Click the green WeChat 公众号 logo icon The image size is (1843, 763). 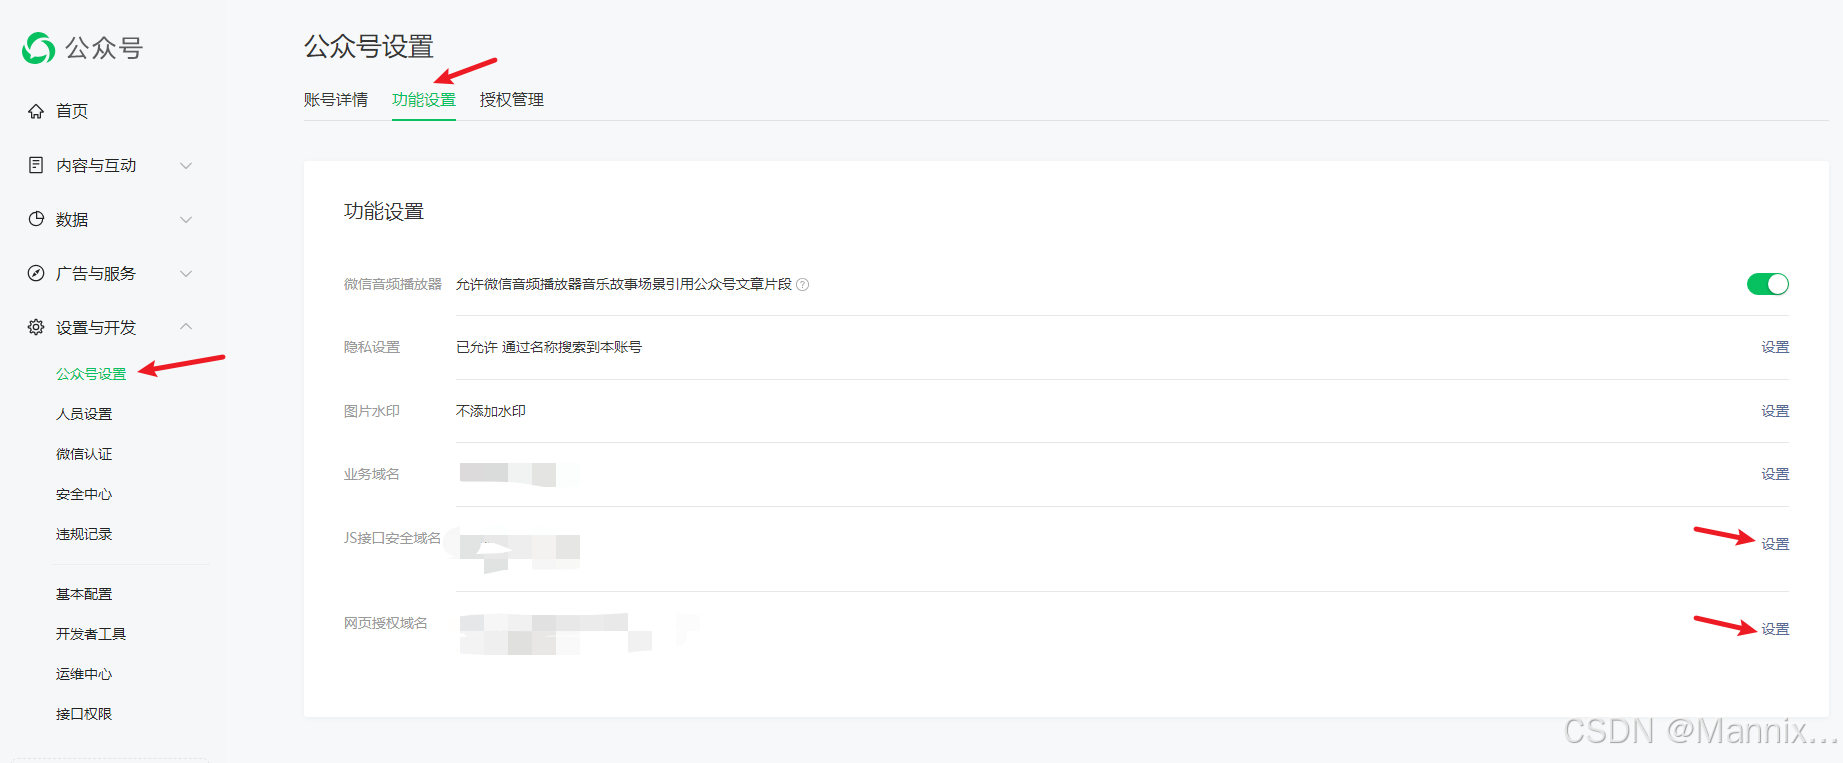click(x=39, y=48)
